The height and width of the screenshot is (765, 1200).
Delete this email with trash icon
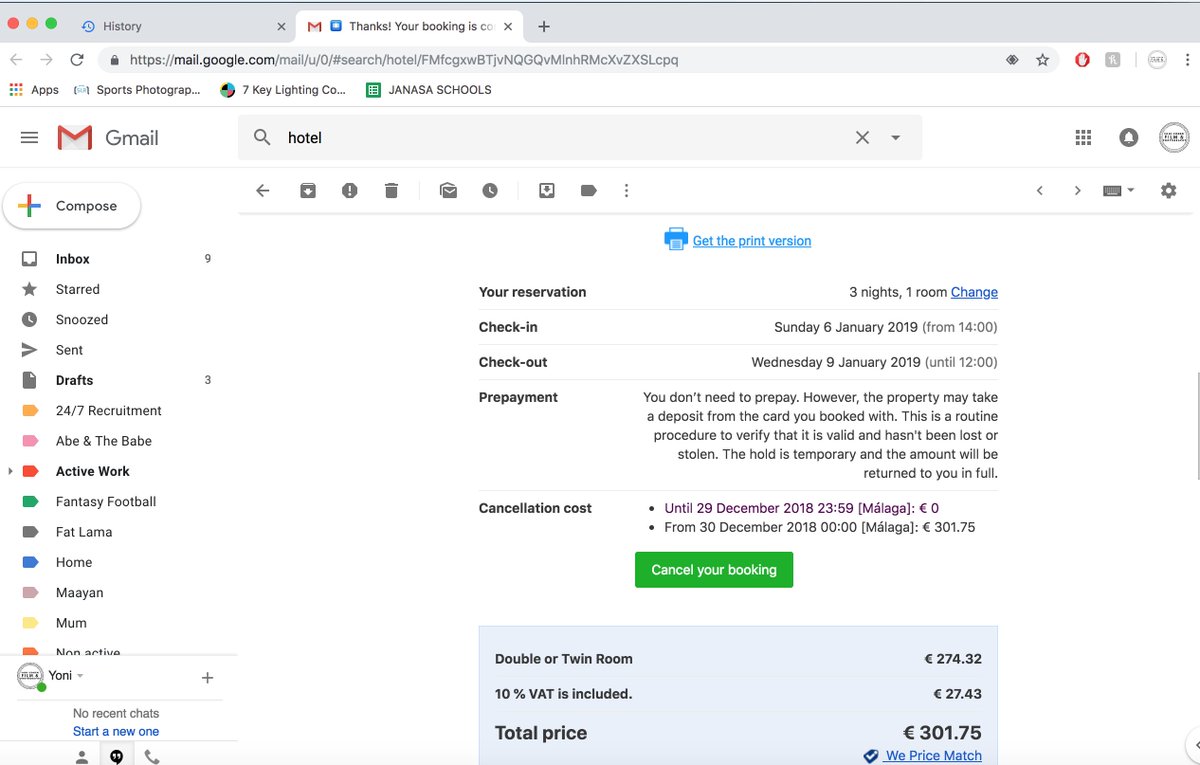tap(391, 190)
